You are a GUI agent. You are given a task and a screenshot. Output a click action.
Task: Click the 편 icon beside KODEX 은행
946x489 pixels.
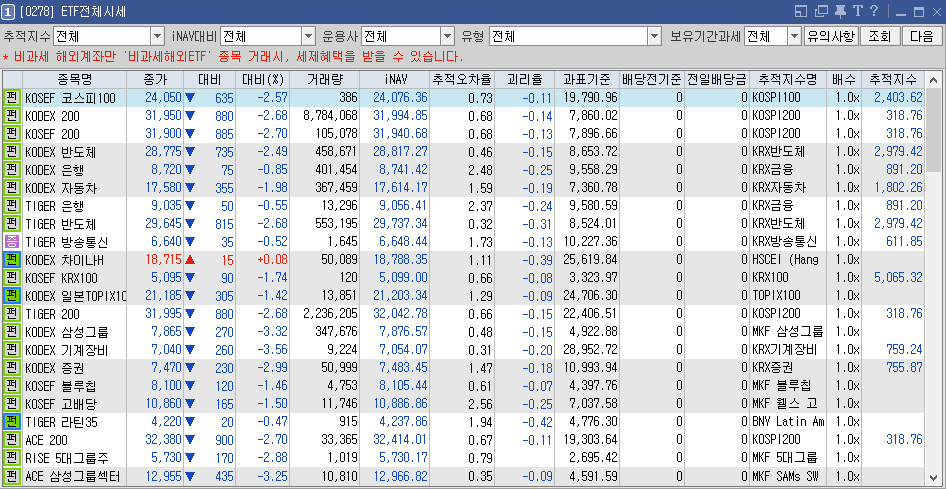[12, 170]
